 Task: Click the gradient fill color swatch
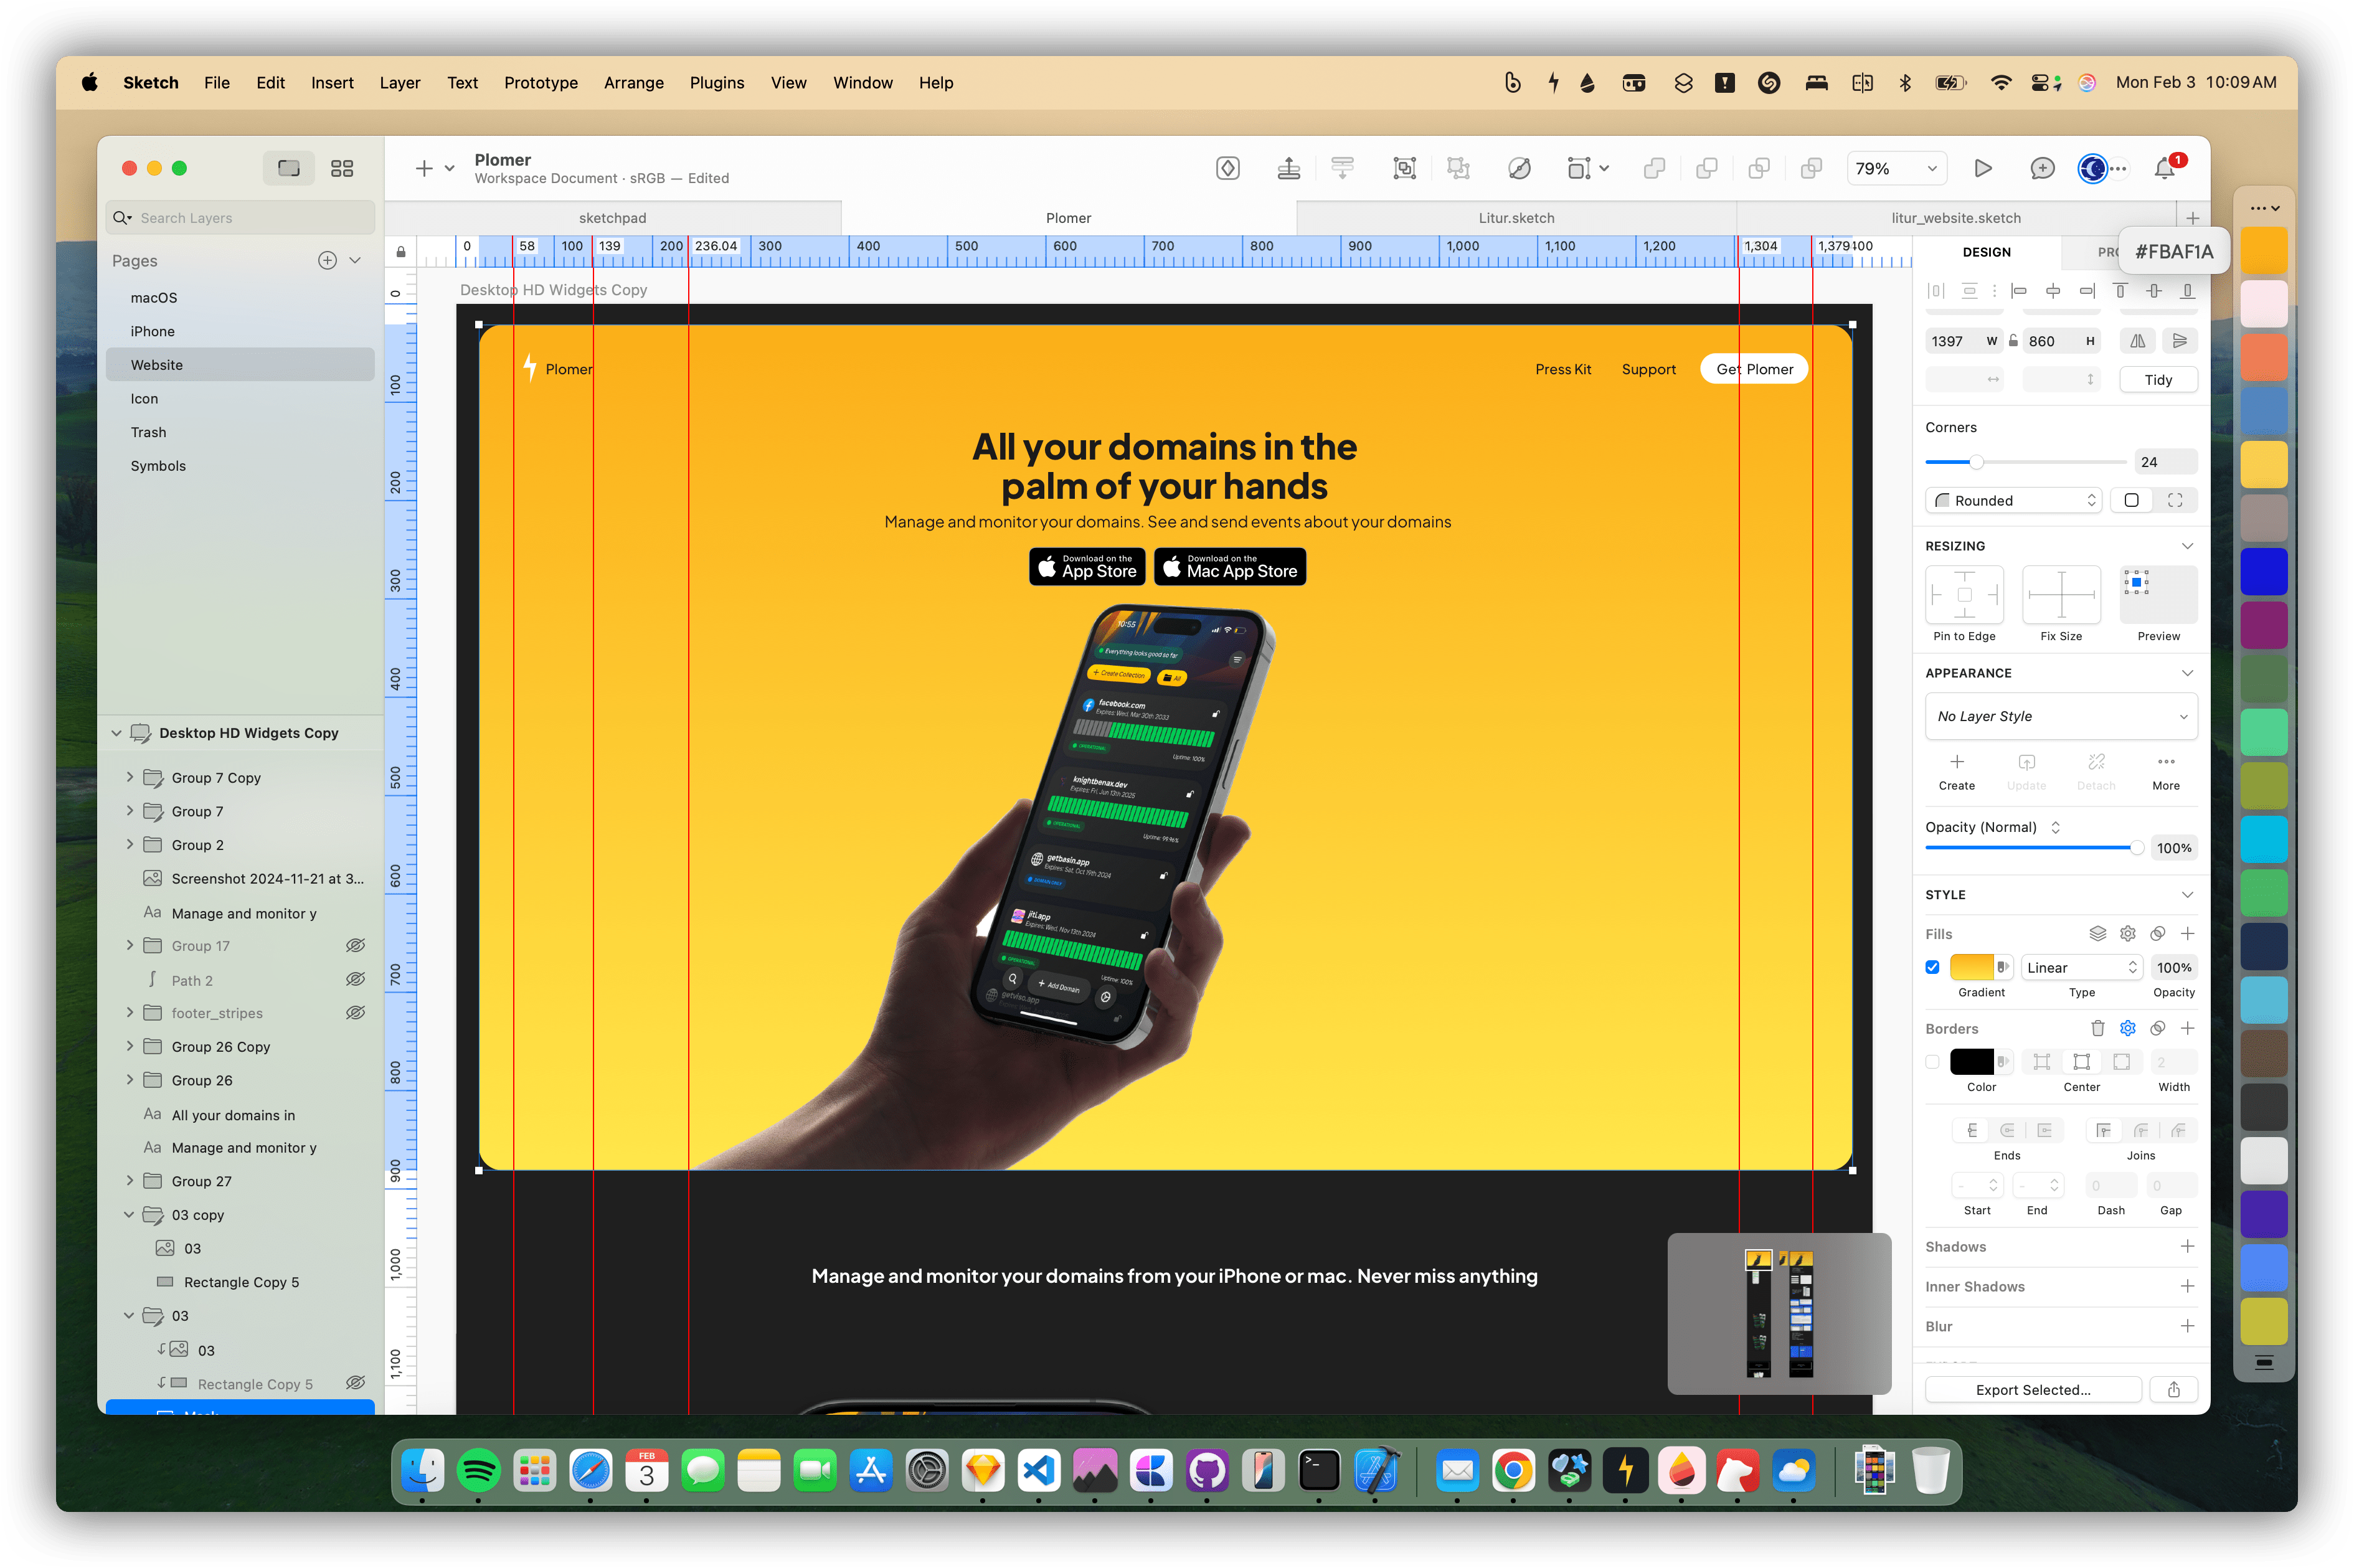1971,967
